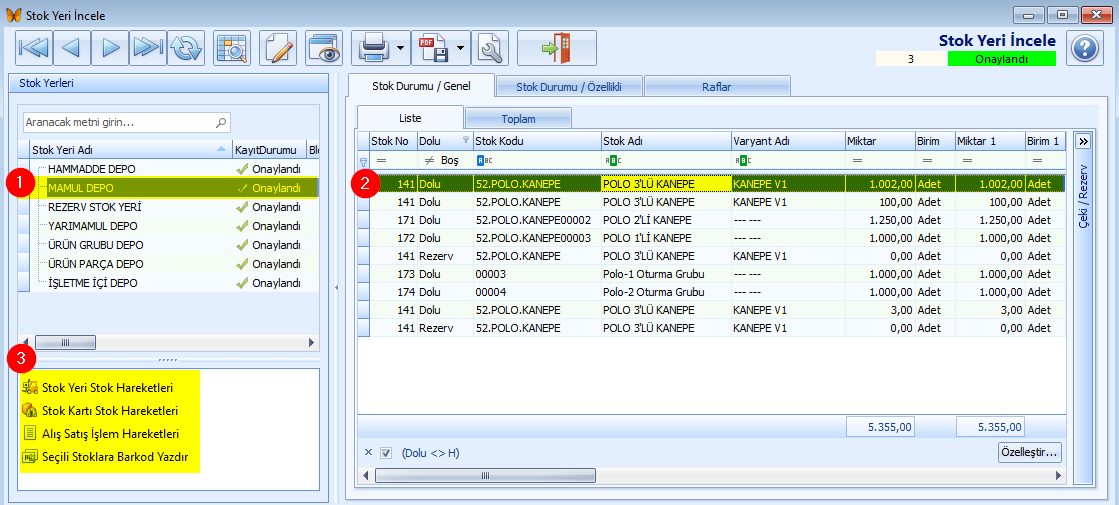
Task: Go to last record navigation icon
Action: (148, 49)
